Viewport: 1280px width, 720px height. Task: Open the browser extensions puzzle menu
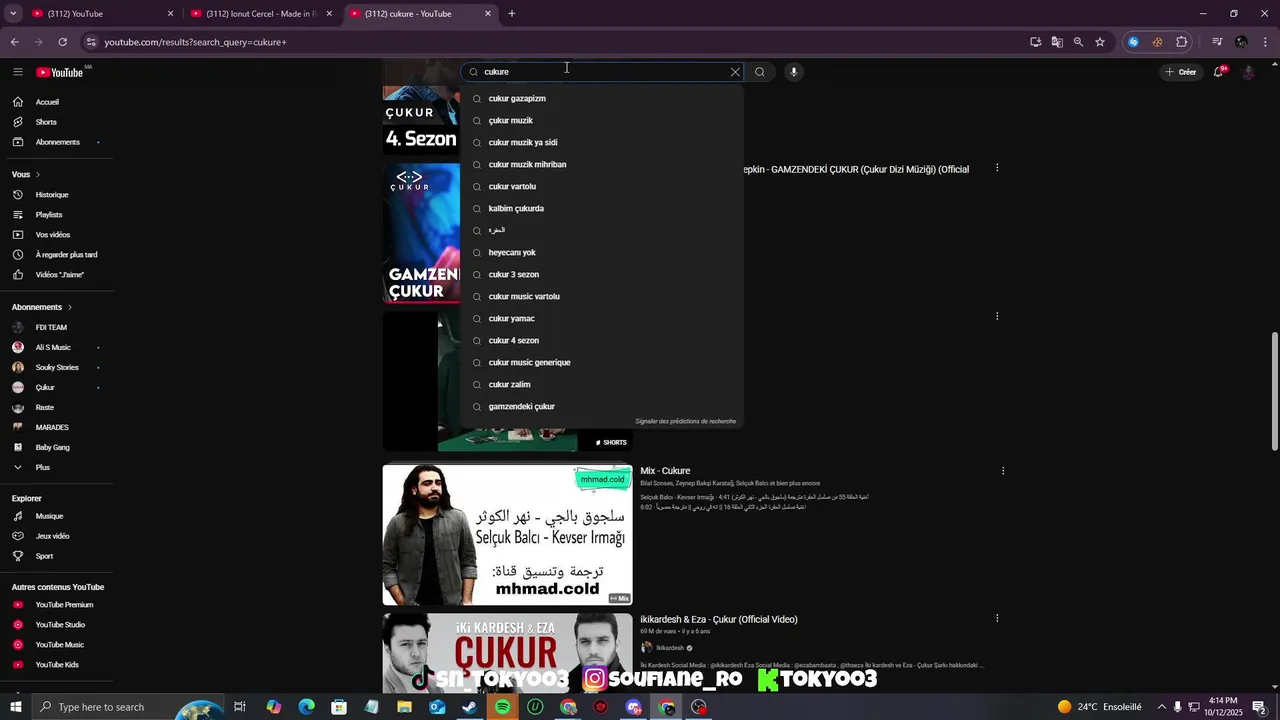[1182, 42]
